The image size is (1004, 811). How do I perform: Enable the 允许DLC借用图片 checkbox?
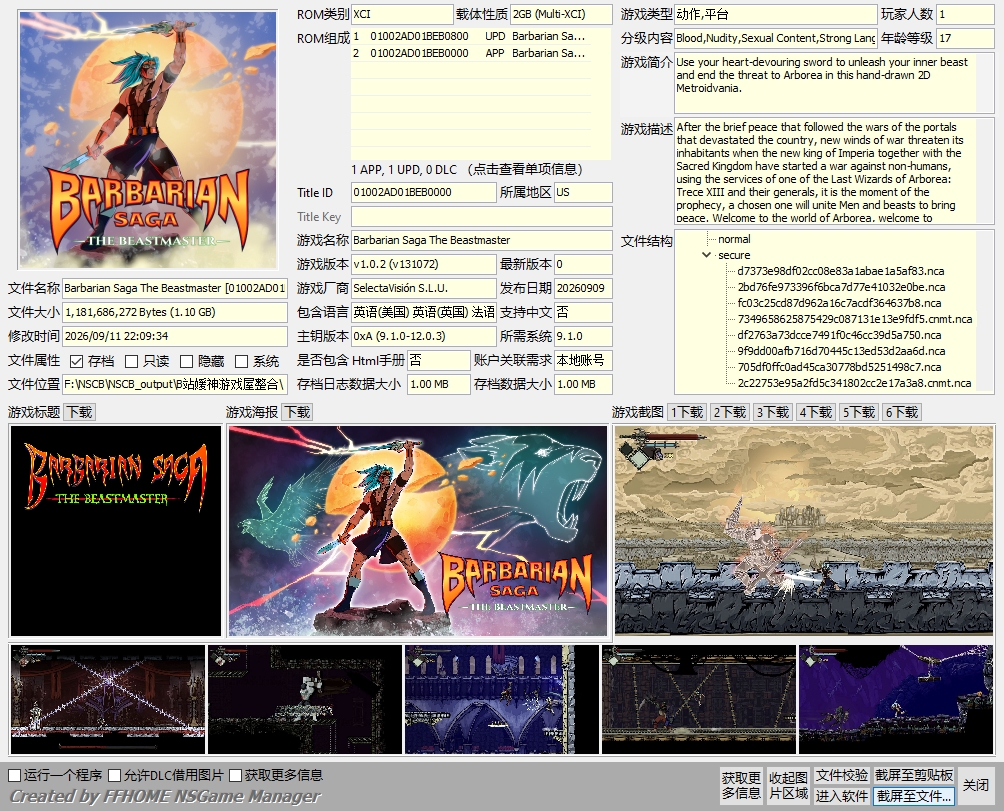[x=115, y=776]
